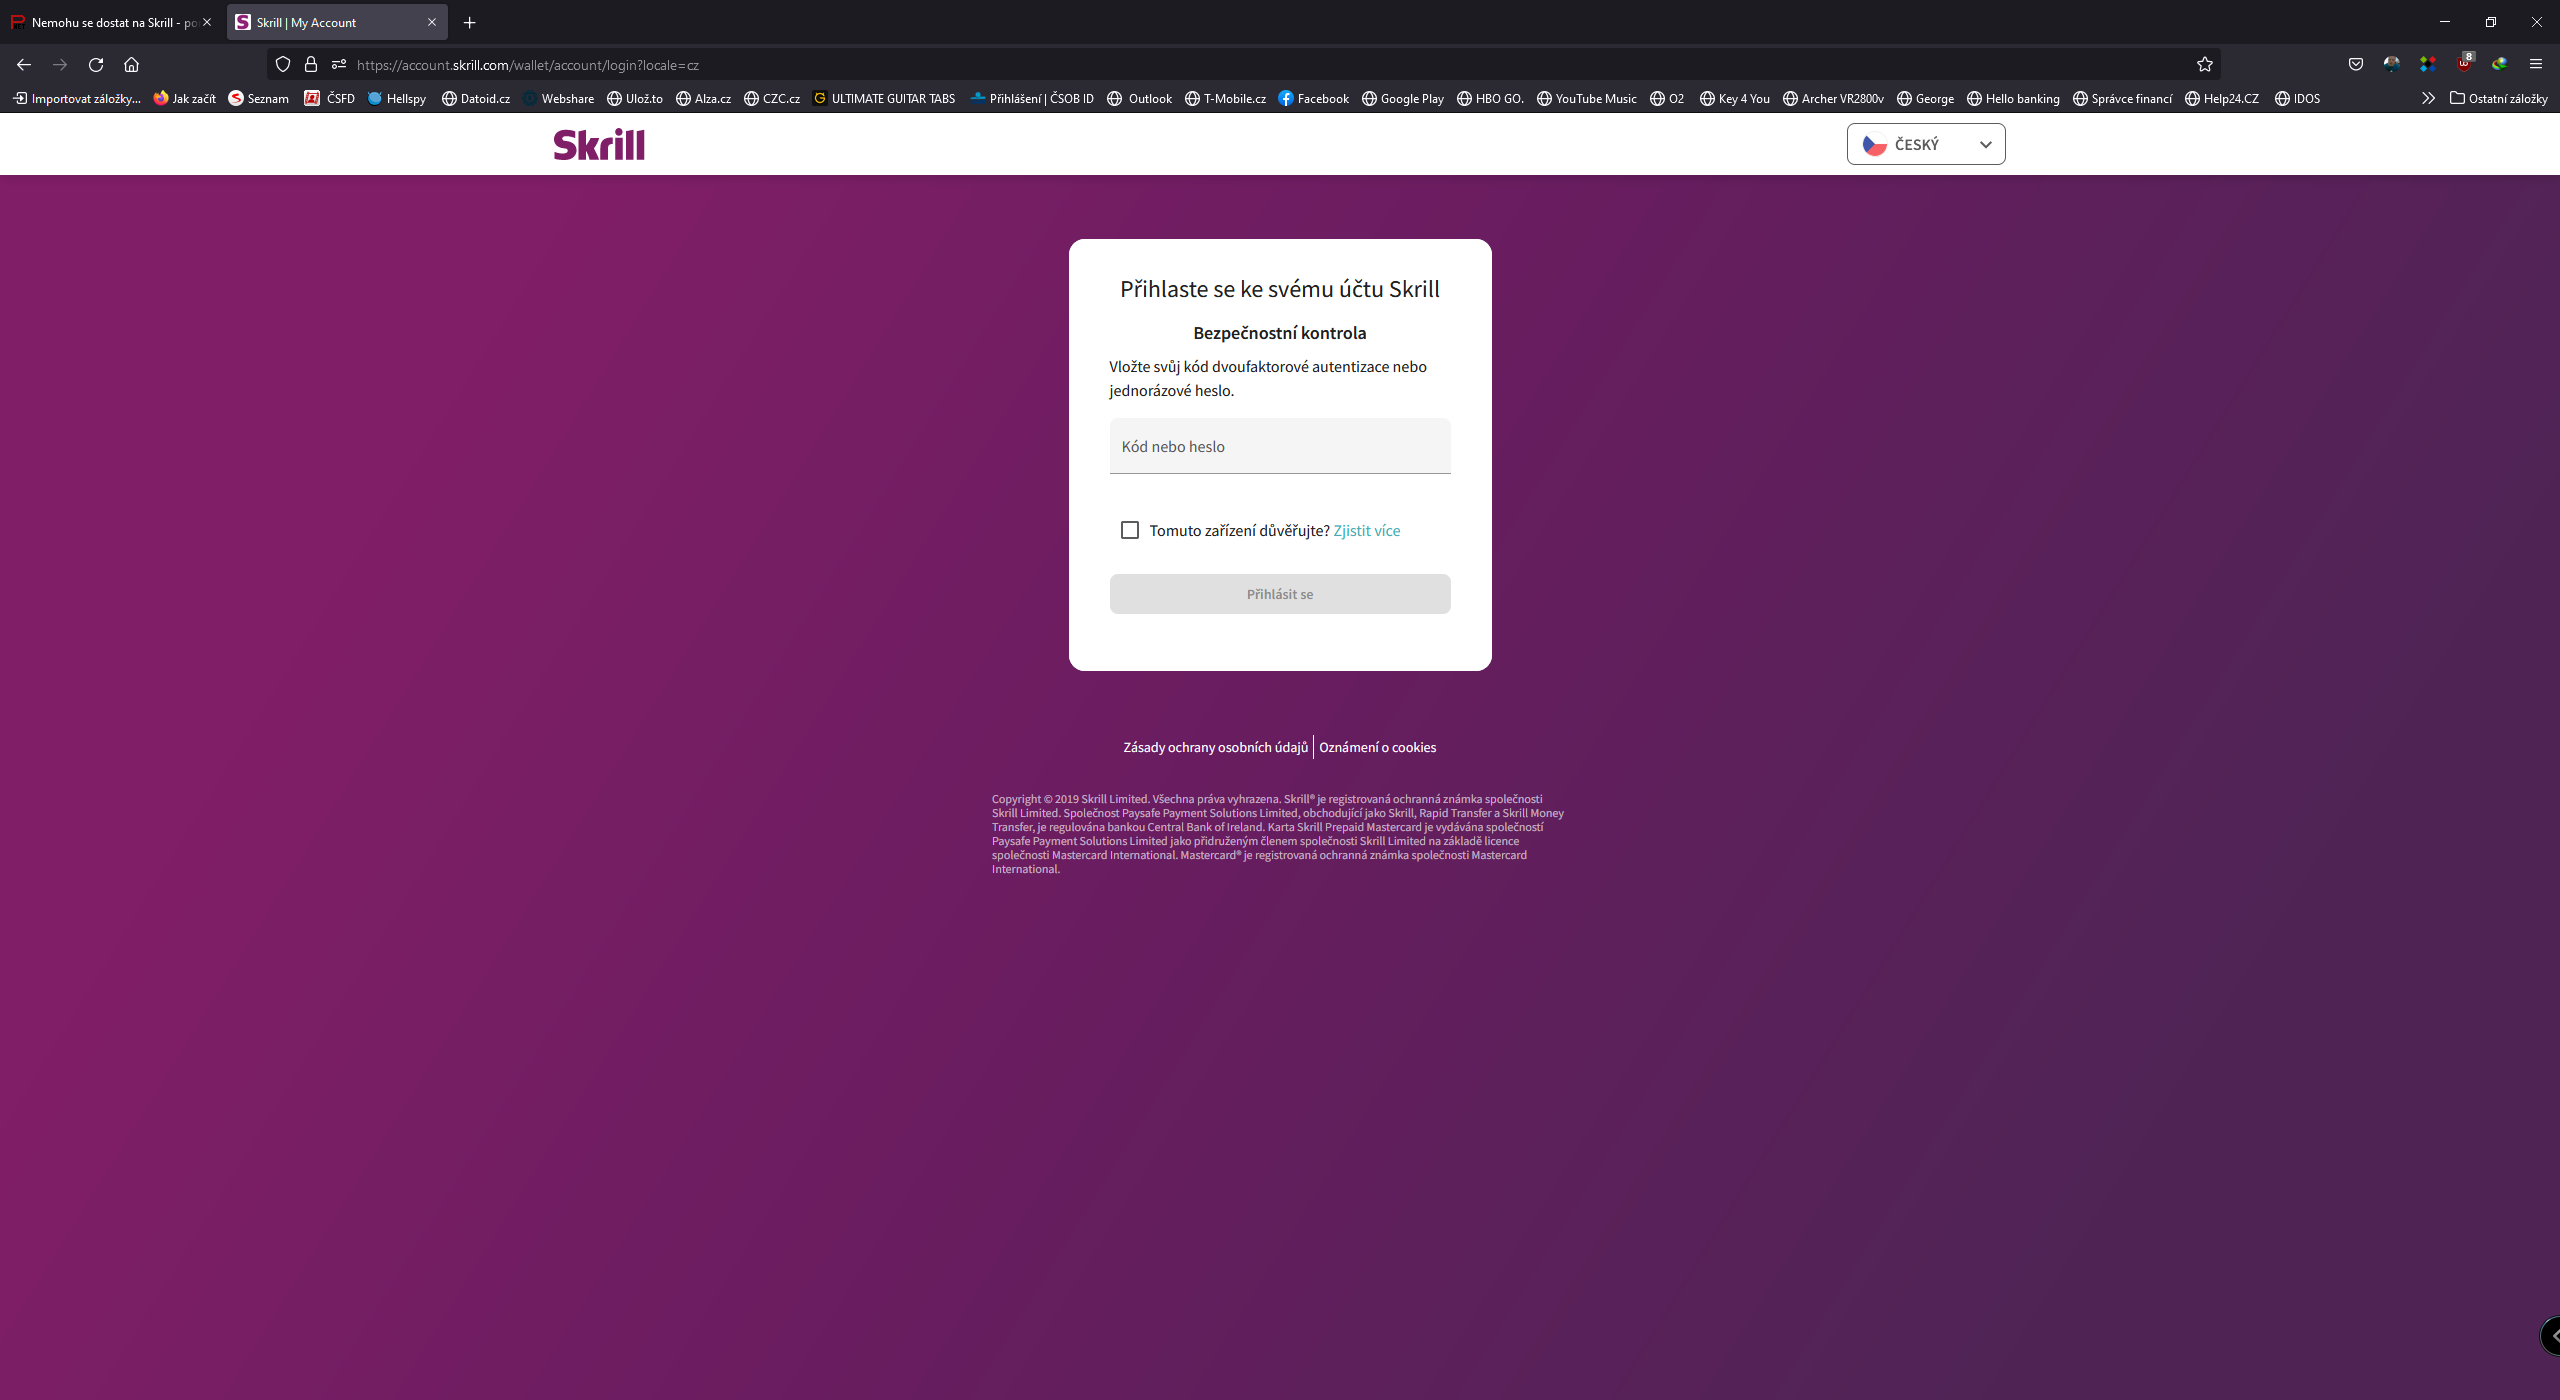Open the Facebook bookmark
The width and height of the screenshot is (2560, 1400).
1313,98
